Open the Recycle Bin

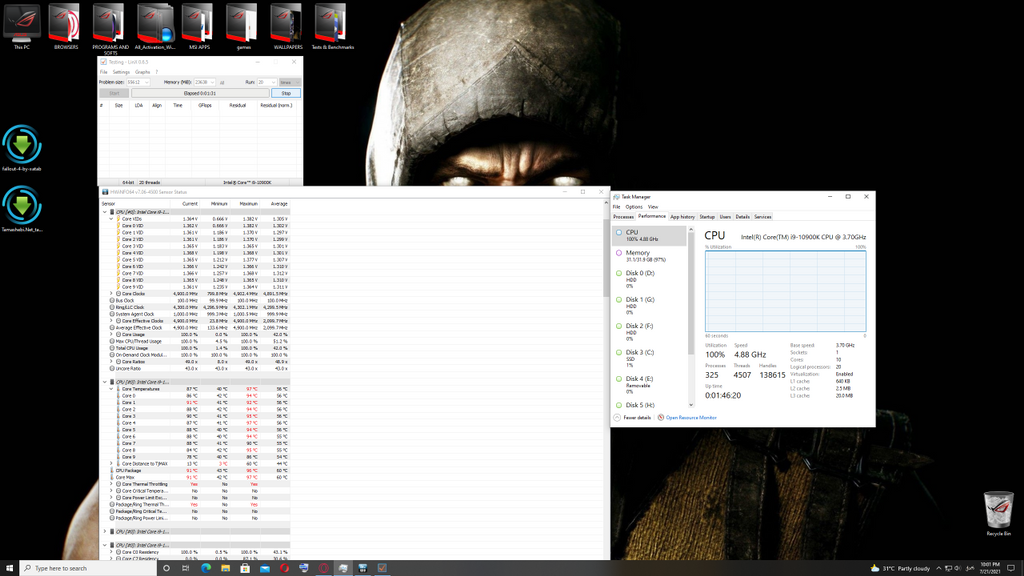[x=997, y=510]
